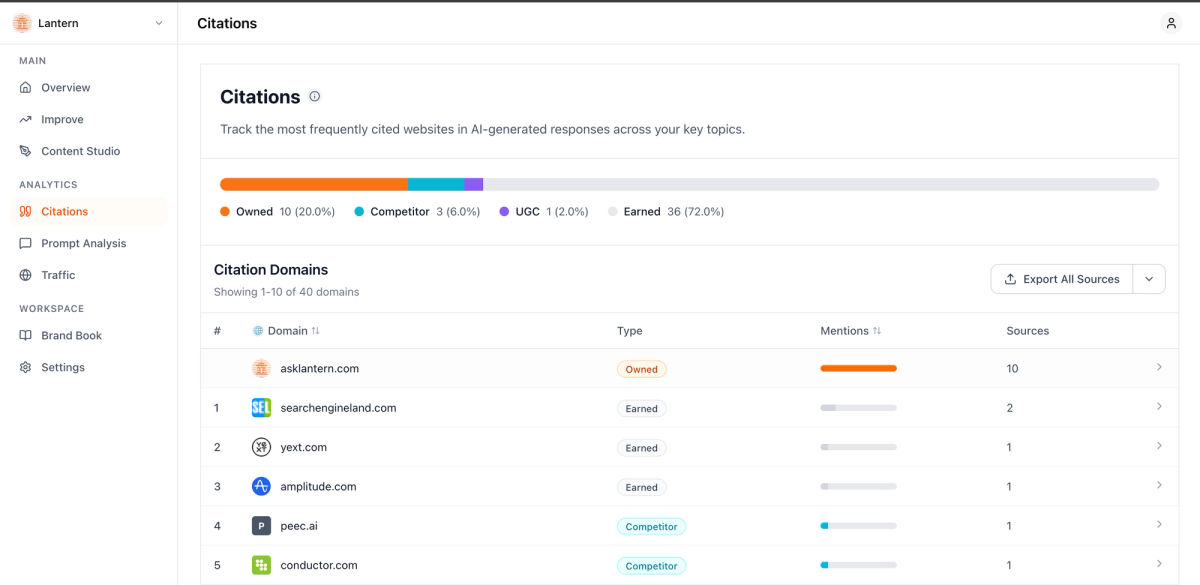Click the Competitor badge on peec.ai row

coord(651,526)
